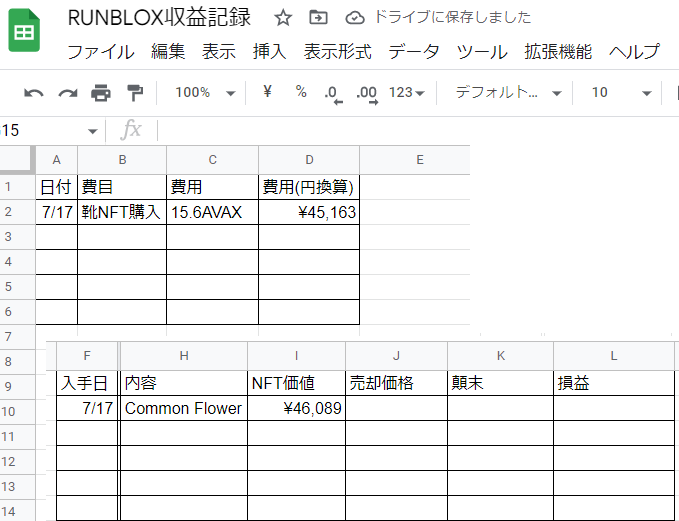Apply yen currency format

point(267,91)
